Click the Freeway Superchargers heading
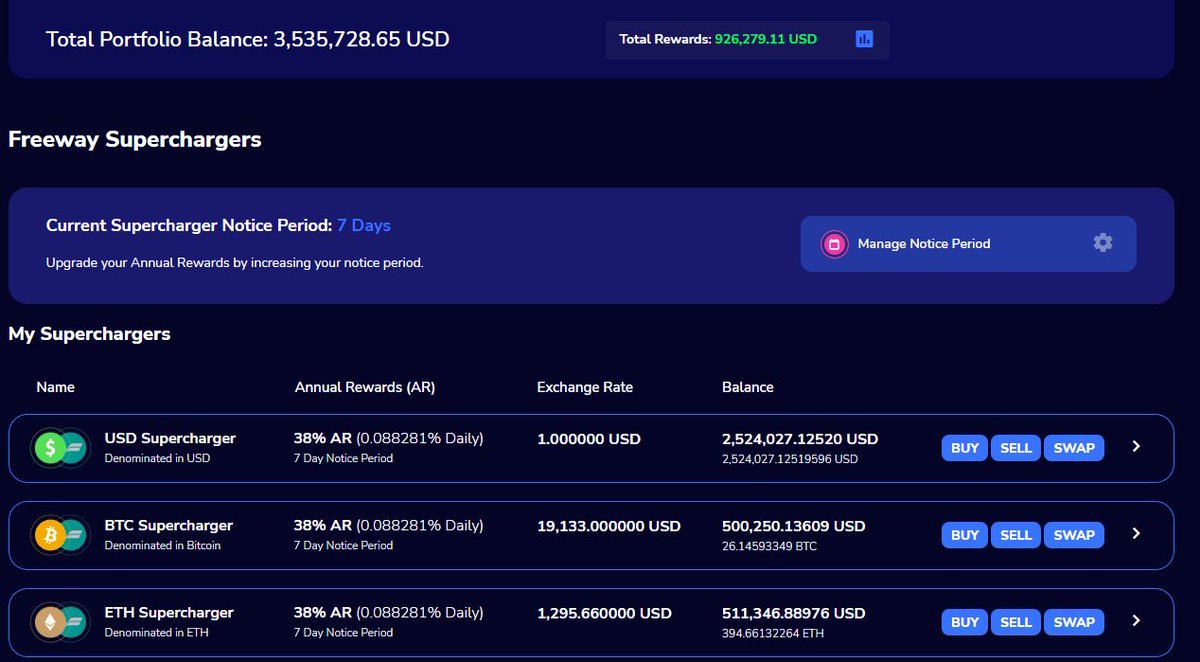The height and width of the screenshot is (662, 1200). click(135, 140)
